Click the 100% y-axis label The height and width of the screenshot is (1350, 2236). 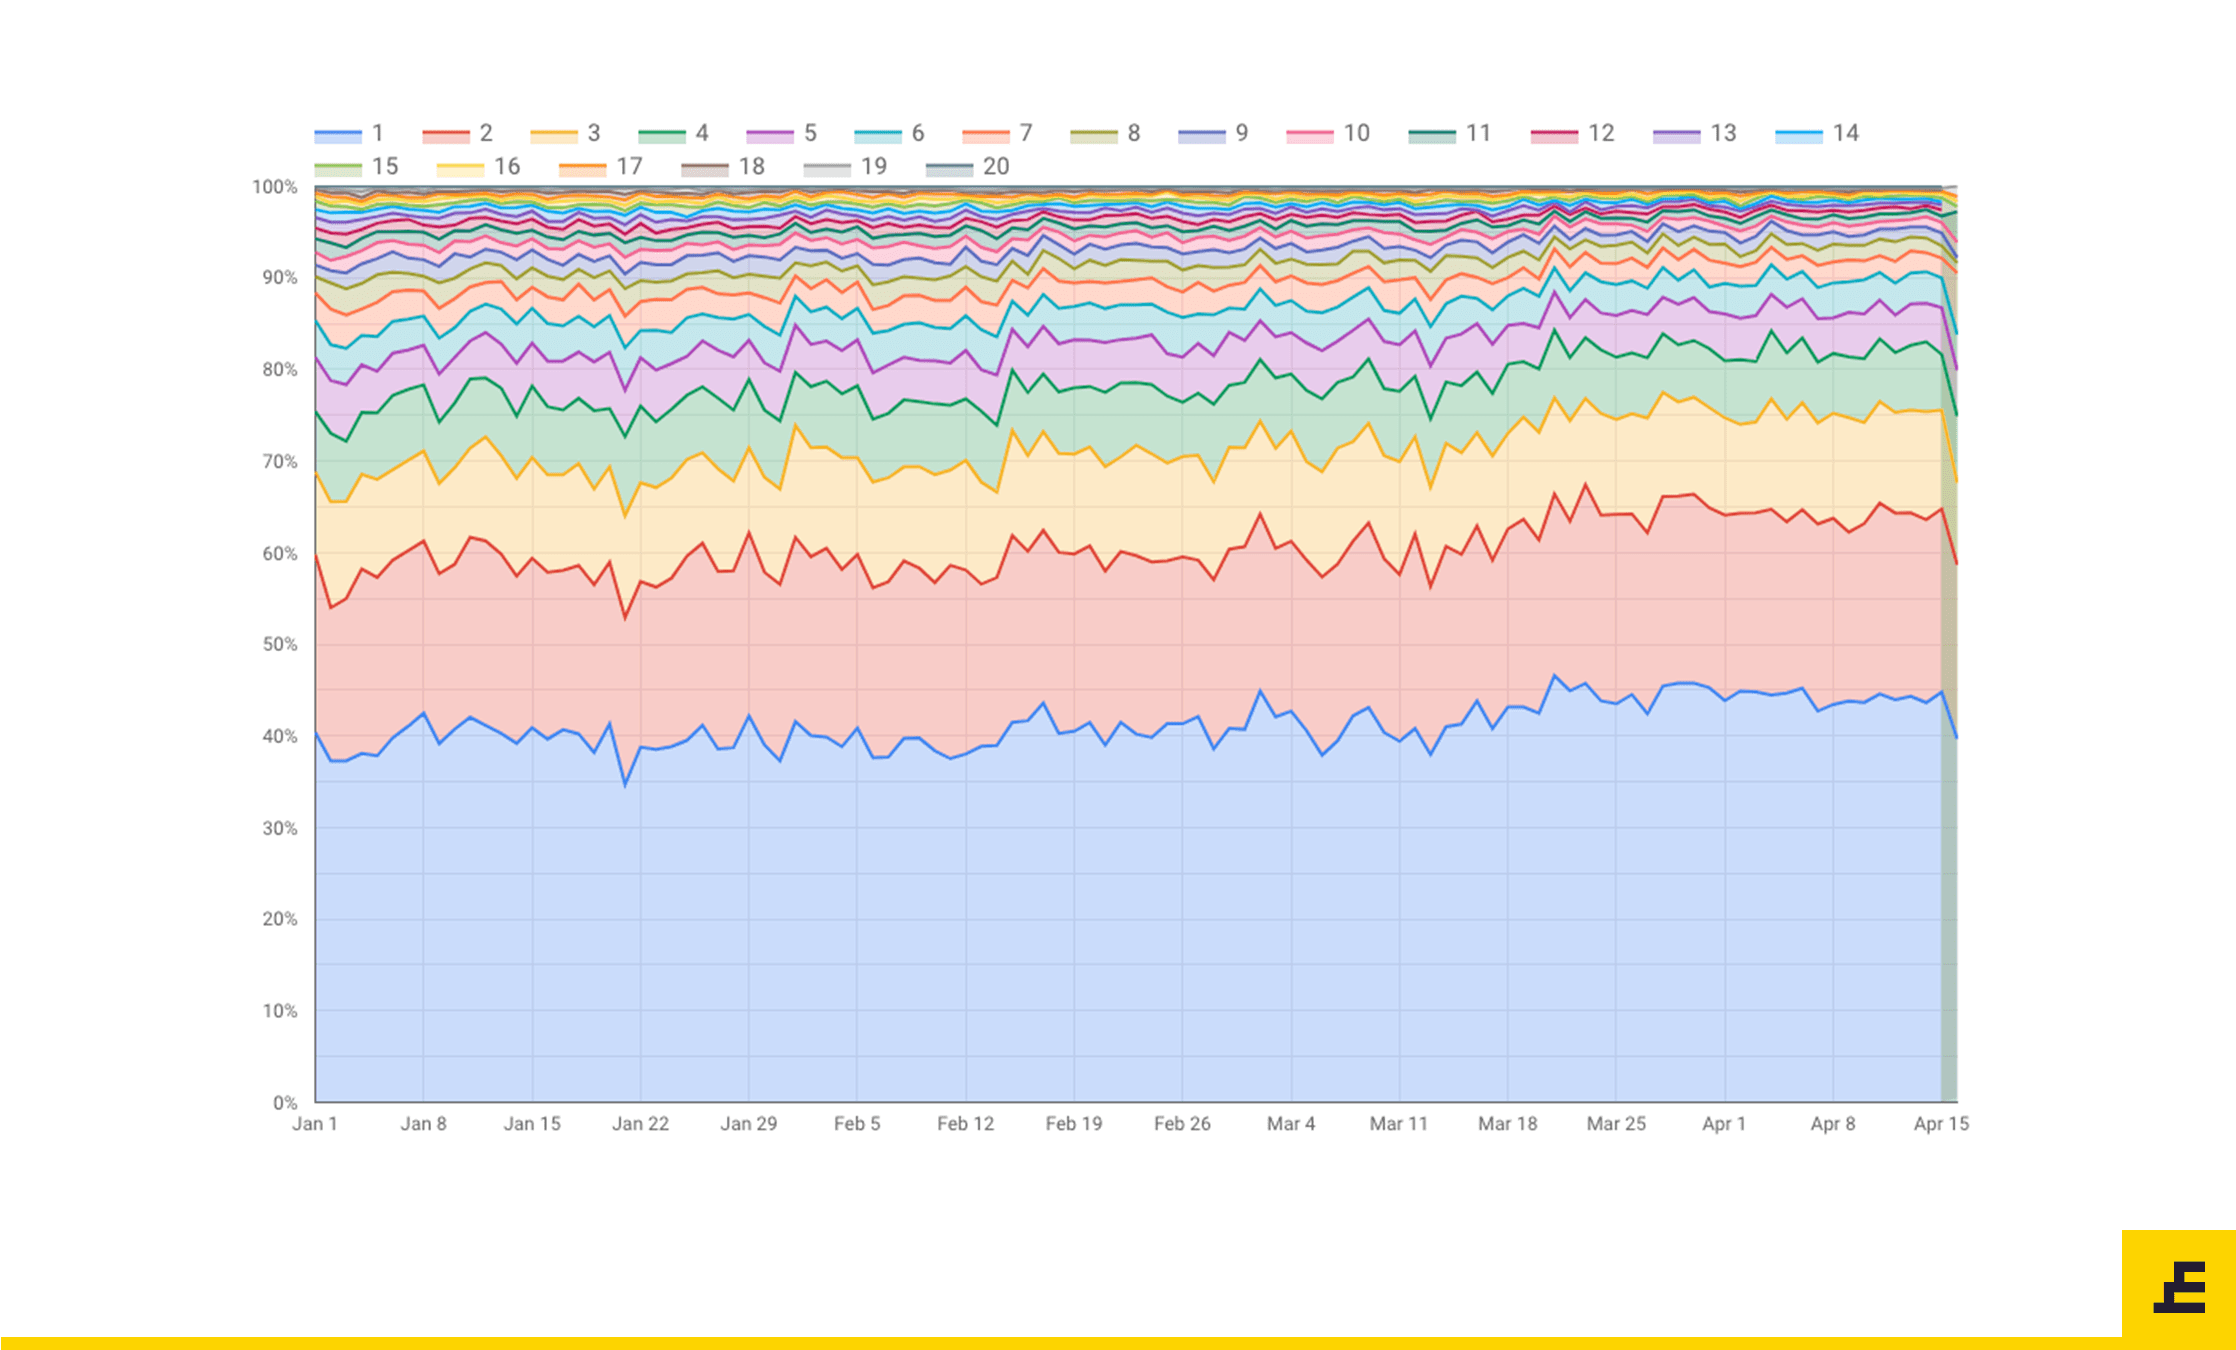point(274,187)
